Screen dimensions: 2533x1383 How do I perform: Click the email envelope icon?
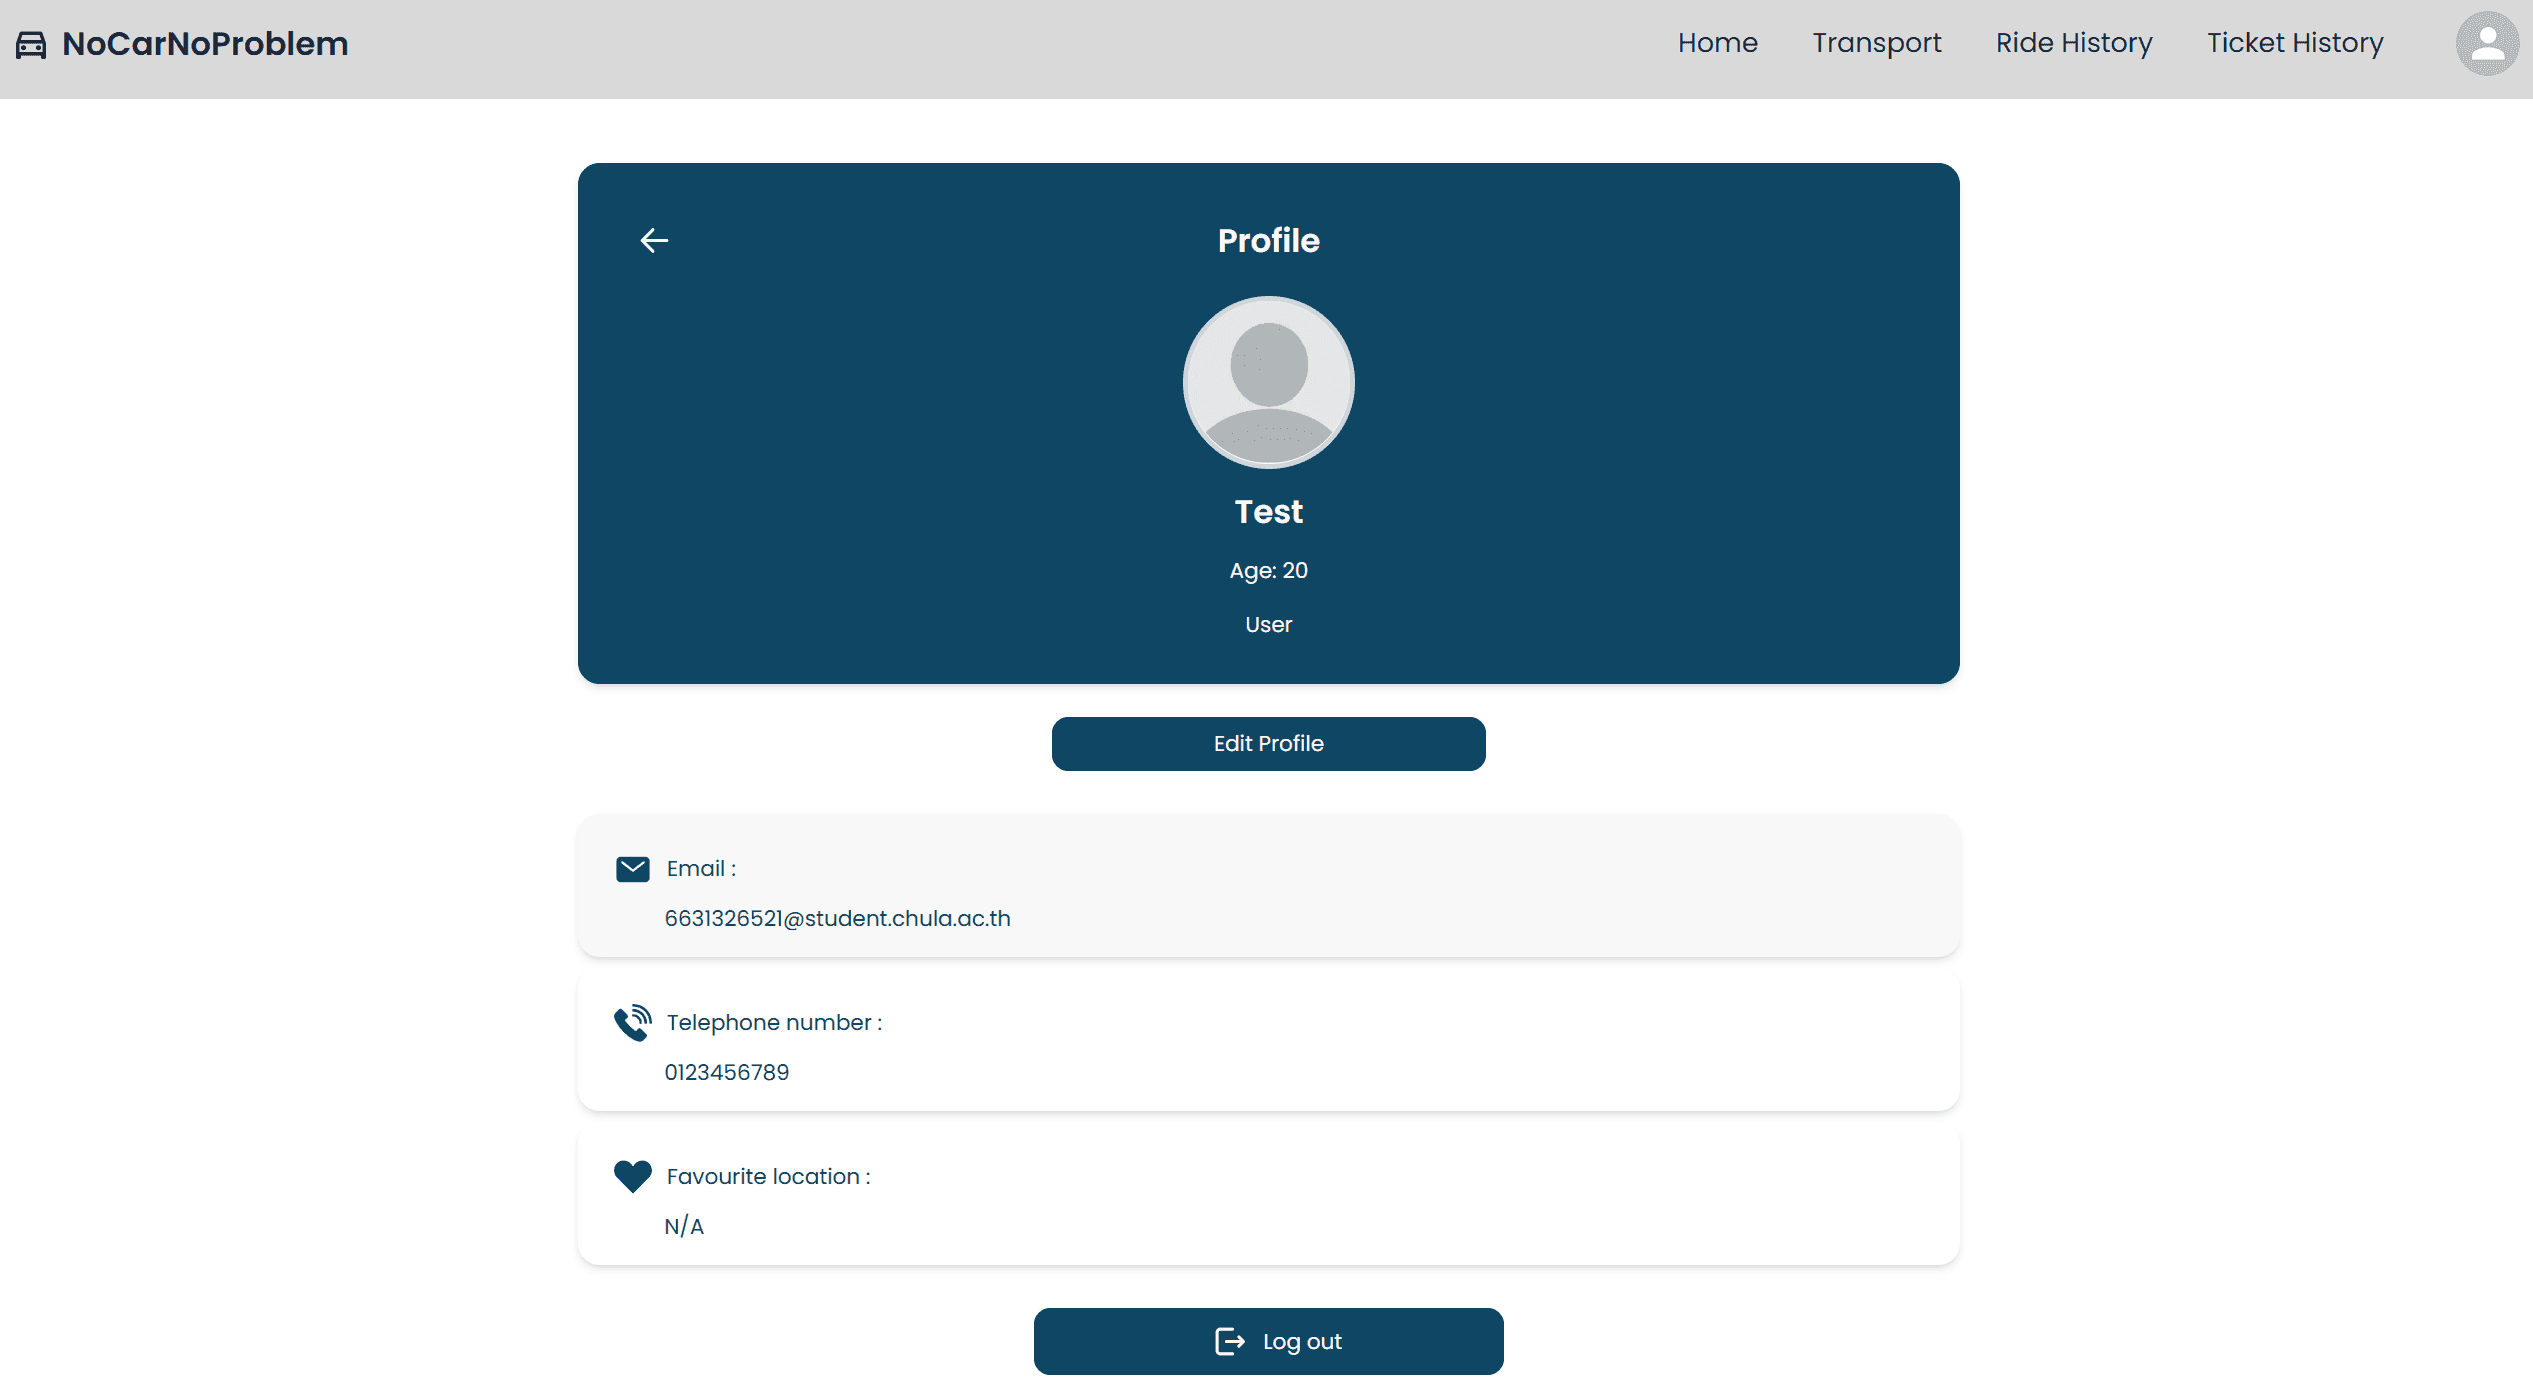tap(632, 869)
